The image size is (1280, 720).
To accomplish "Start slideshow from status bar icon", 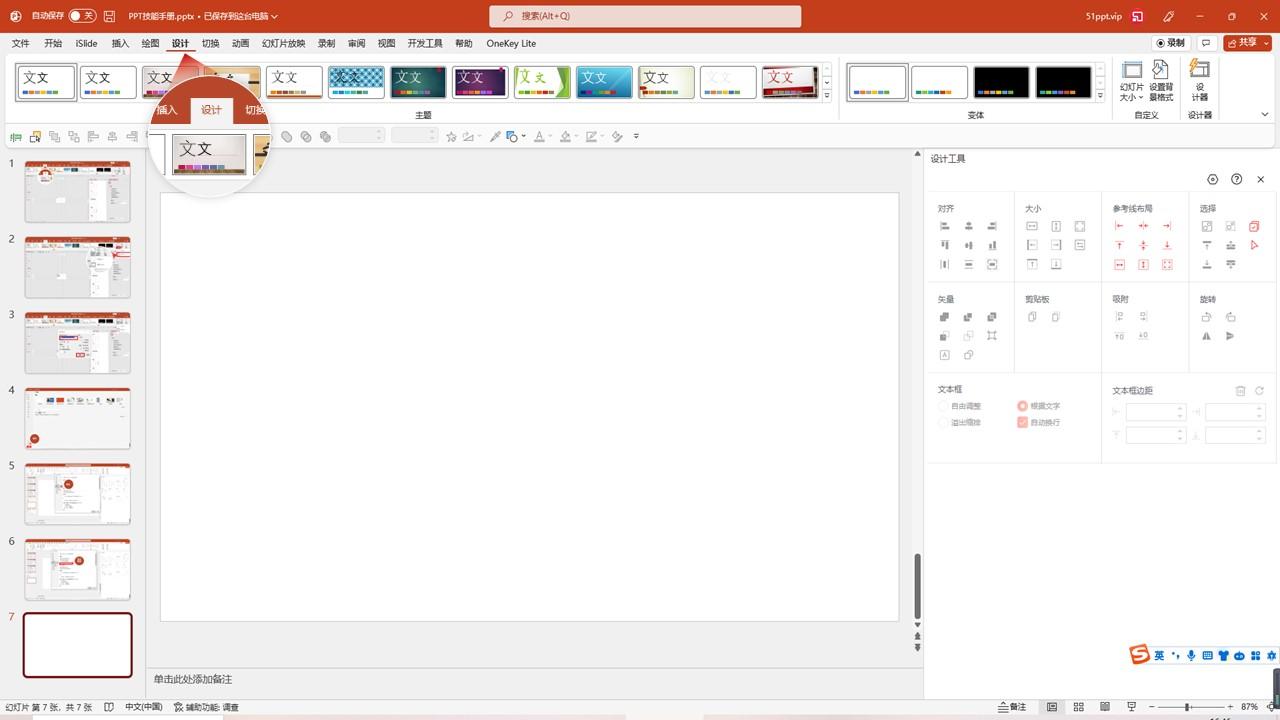I will click(1131, 707).
